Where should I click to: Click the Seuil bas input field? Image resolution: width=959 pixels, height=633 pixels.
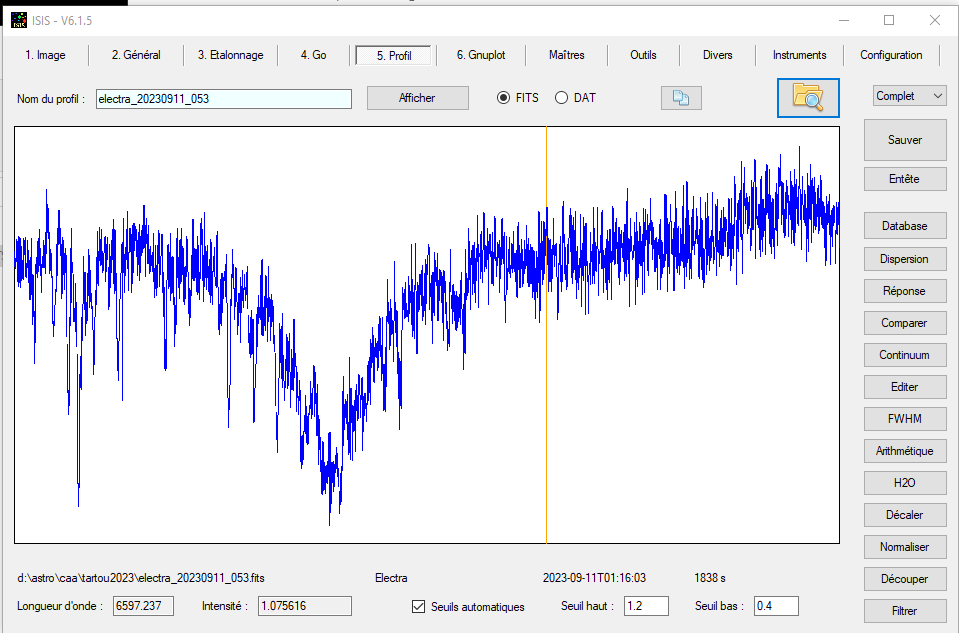776,606
